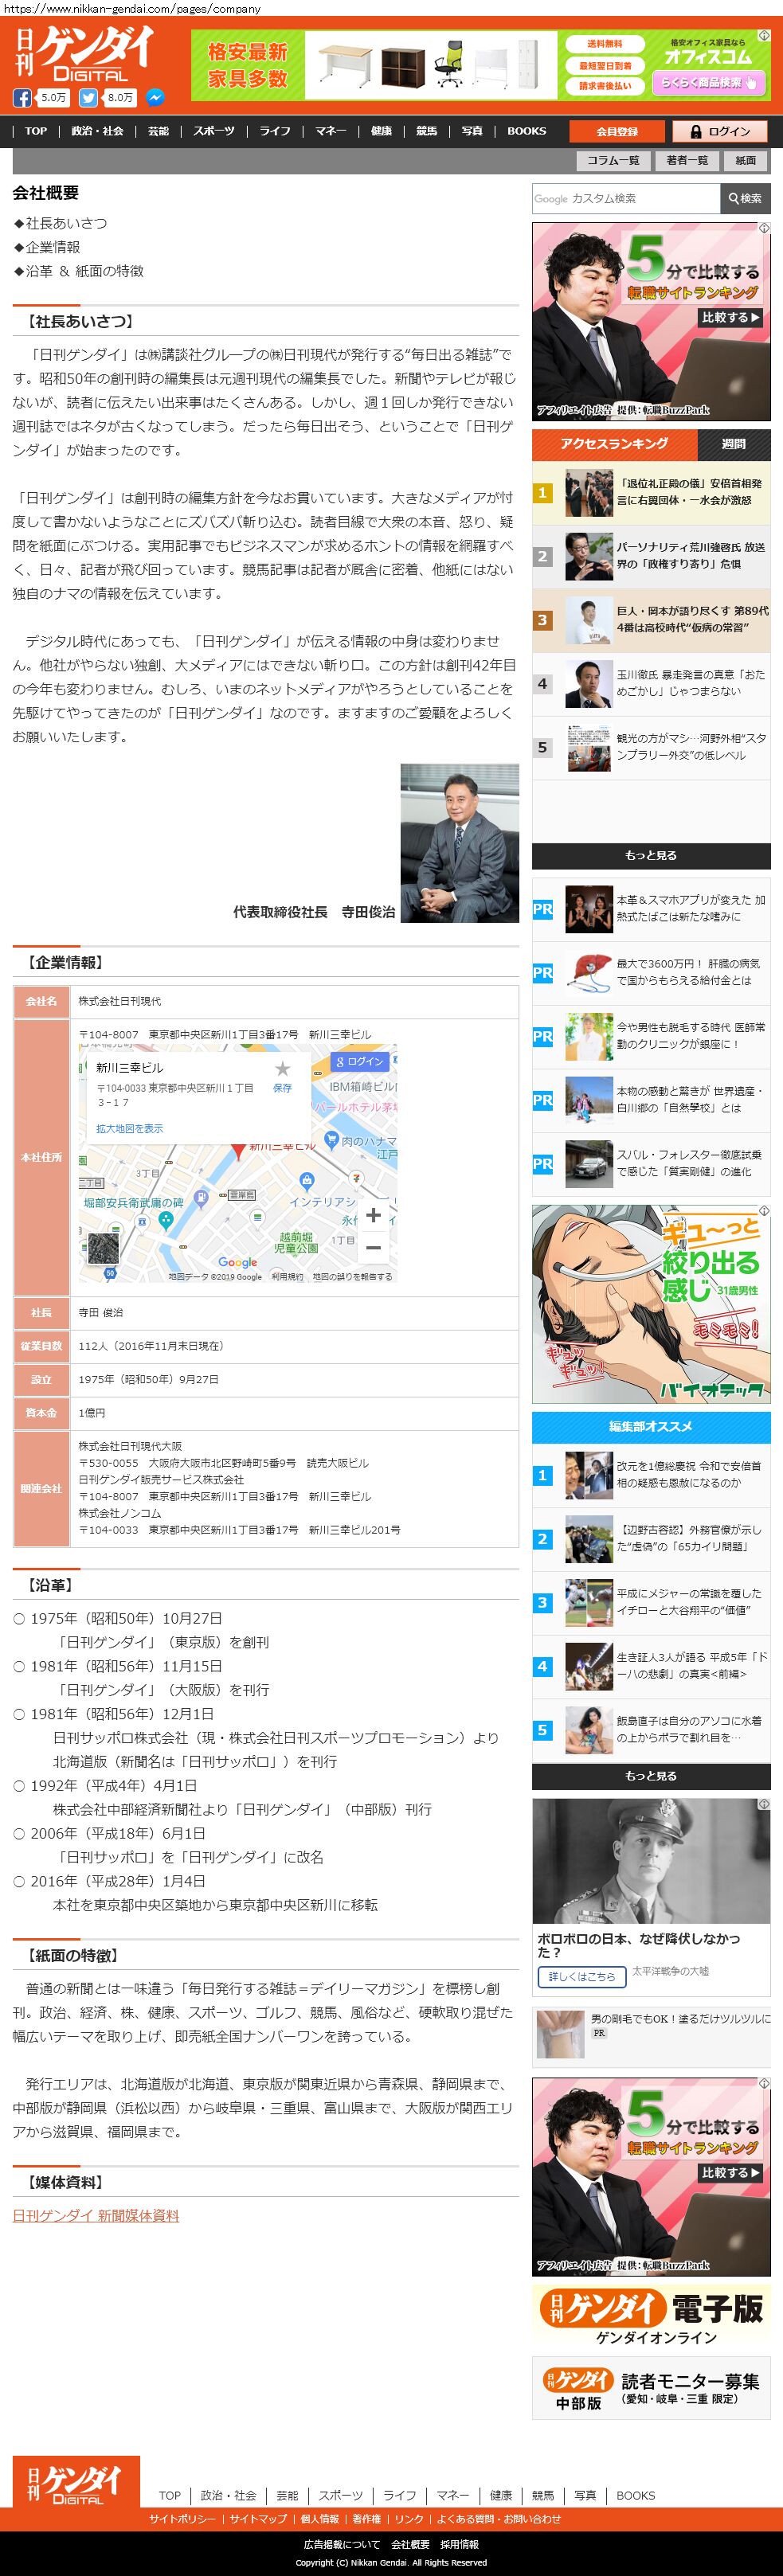The height and width of the screenshot is (2576, 783).
Task: Click 個人情報 footer link
Action: pos(320,2519)
